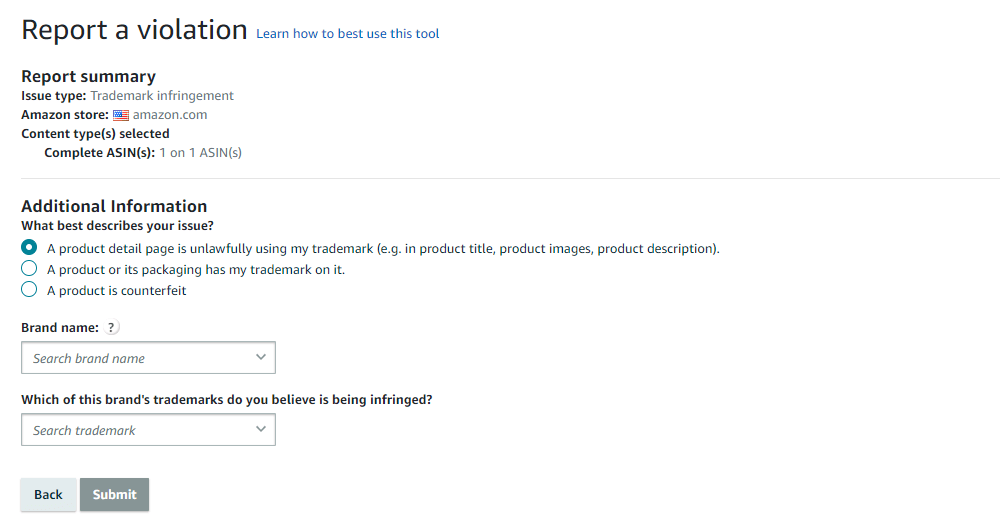Expand the Search trademark dropdown chevron

[x=261, y=429]
